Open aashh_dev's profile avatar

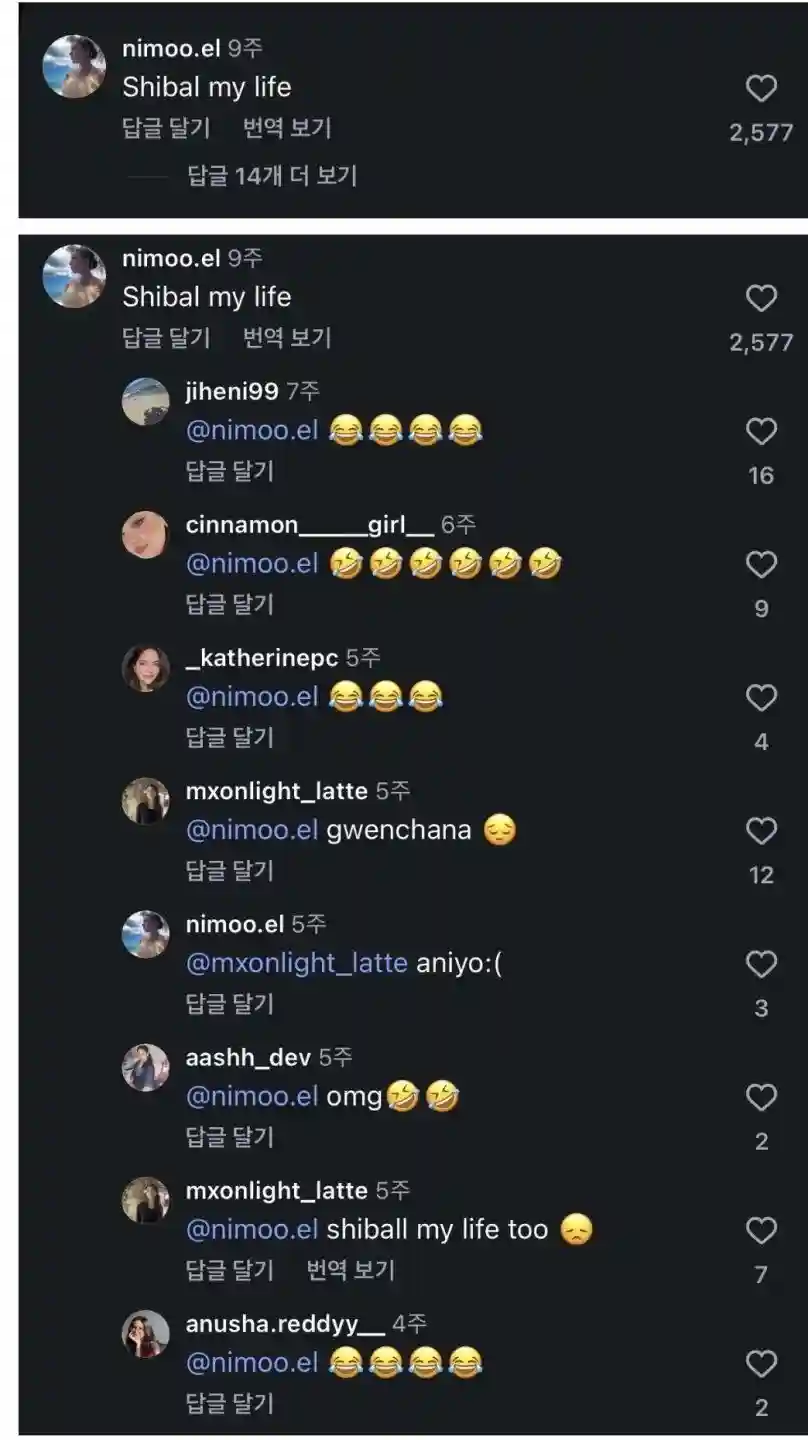(x=146, y=1067)
